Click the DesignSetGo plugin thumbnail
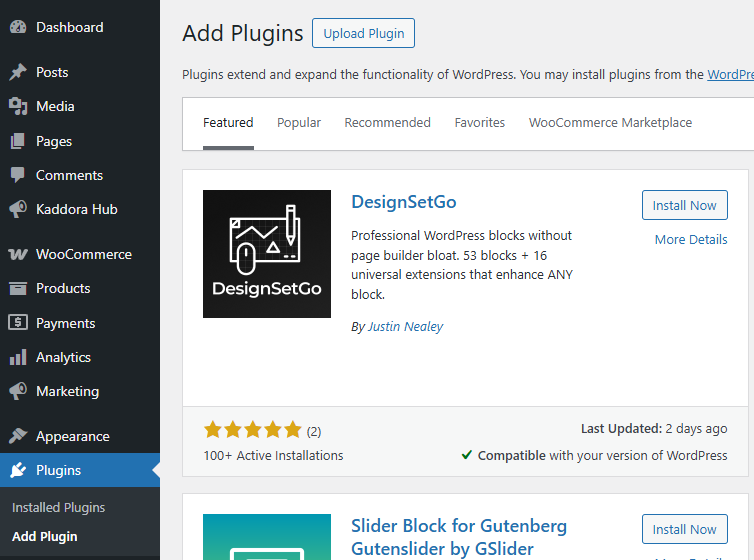 [x=267, y=254]
